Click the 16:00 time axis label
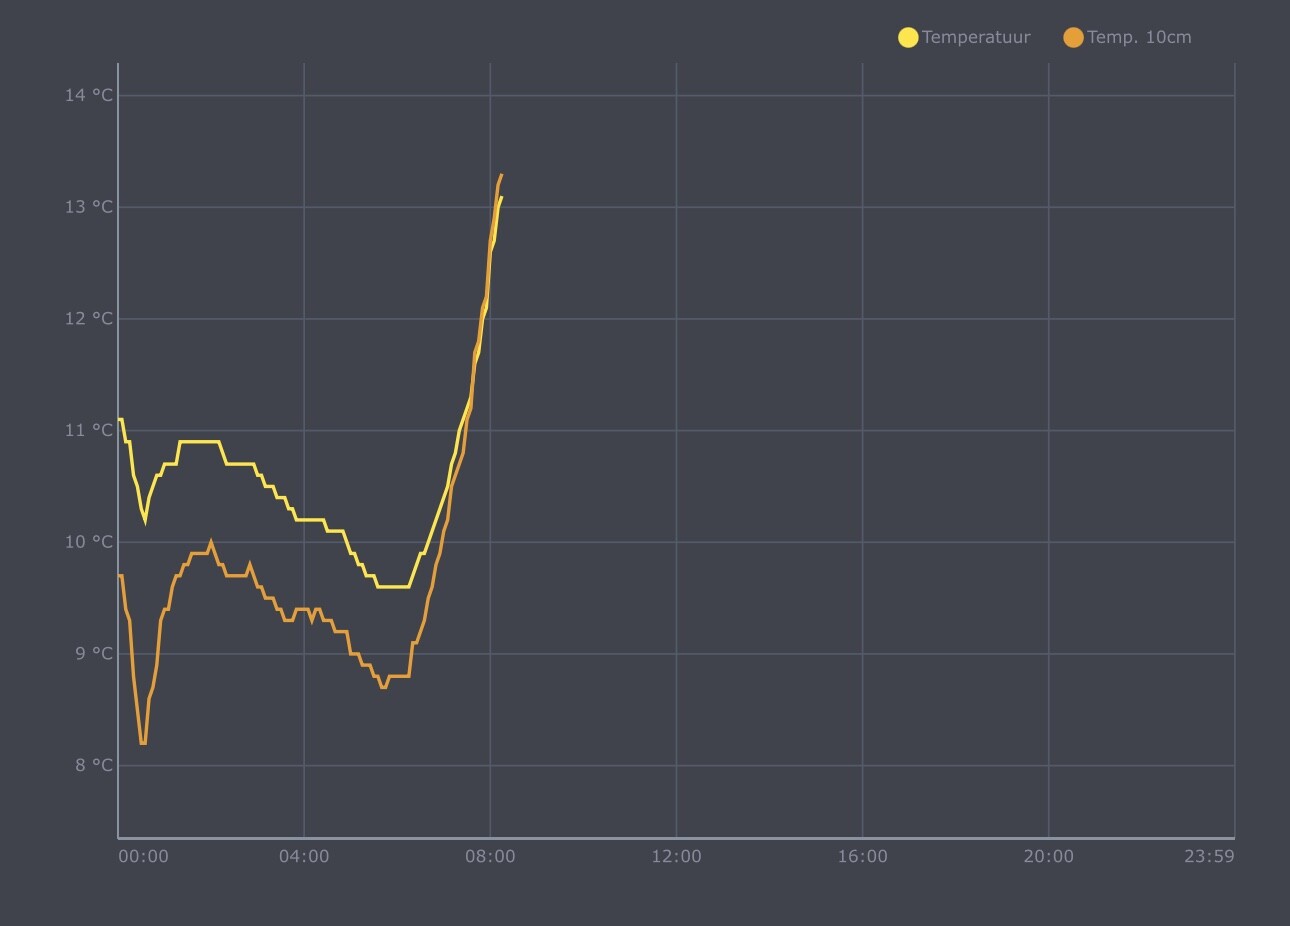 [862, 857]
